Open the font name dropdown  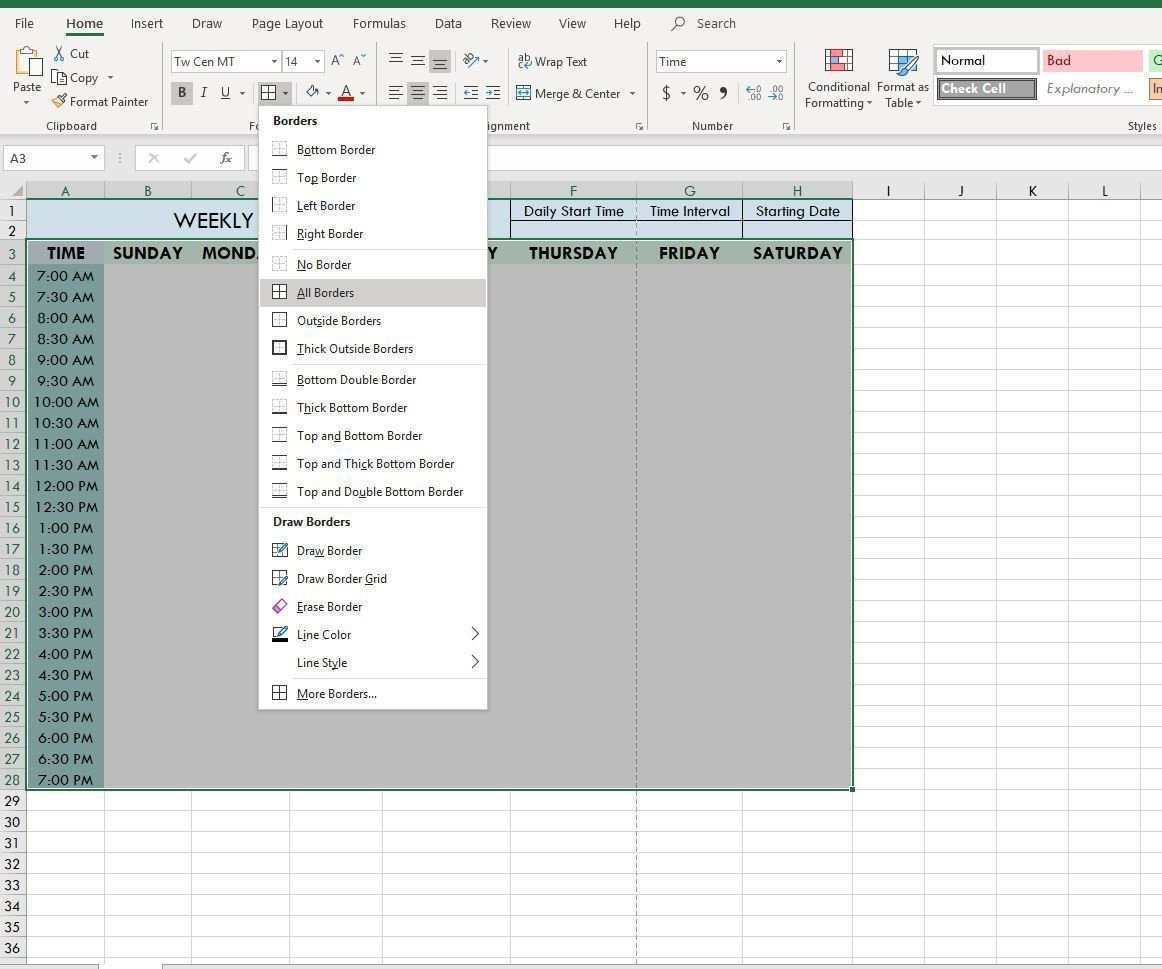tap(274, 62)
